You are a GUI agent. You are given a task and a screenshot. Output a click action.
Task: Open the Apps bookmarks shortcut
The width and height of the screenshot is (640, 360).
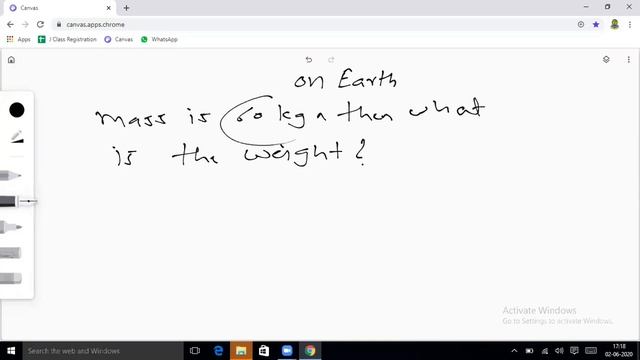tap(19, 39)
